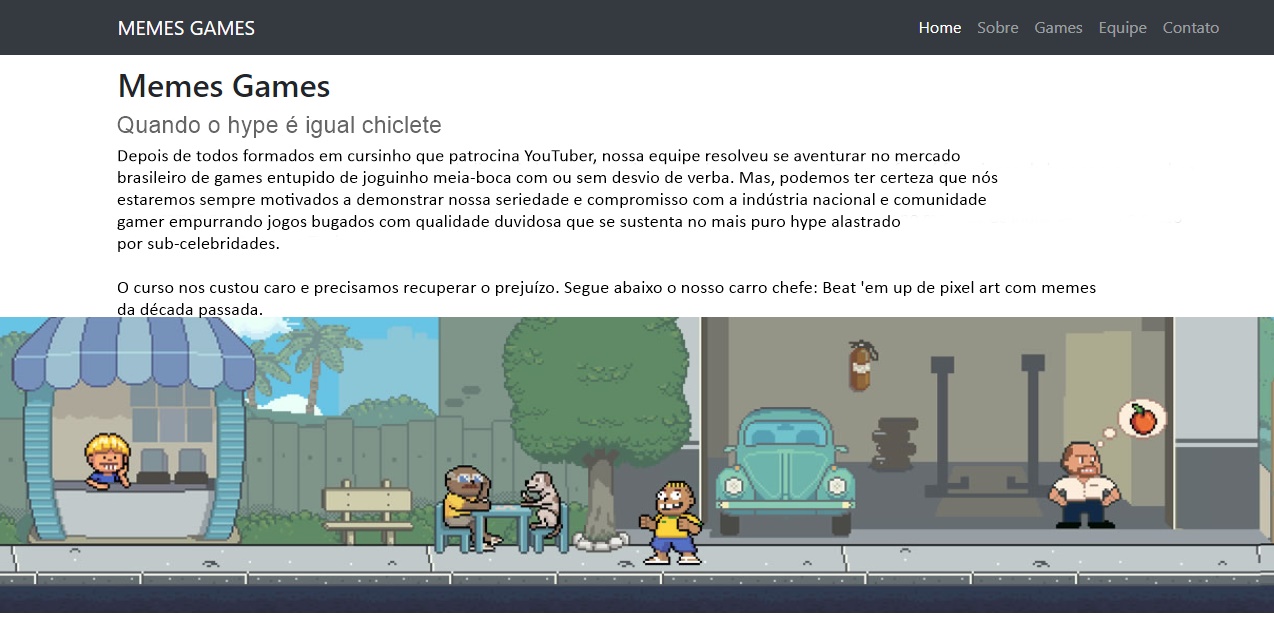Click the kid in yellow shirt on sidewalk

pyautogui.click(x=672, y=522)
